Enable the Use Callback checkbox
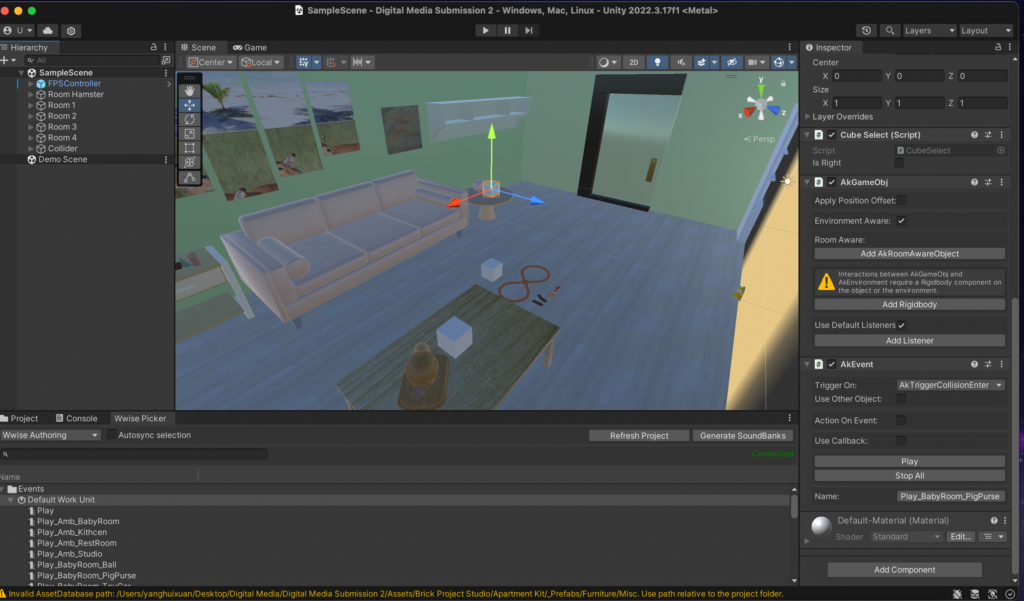 (x=901, y=440)
